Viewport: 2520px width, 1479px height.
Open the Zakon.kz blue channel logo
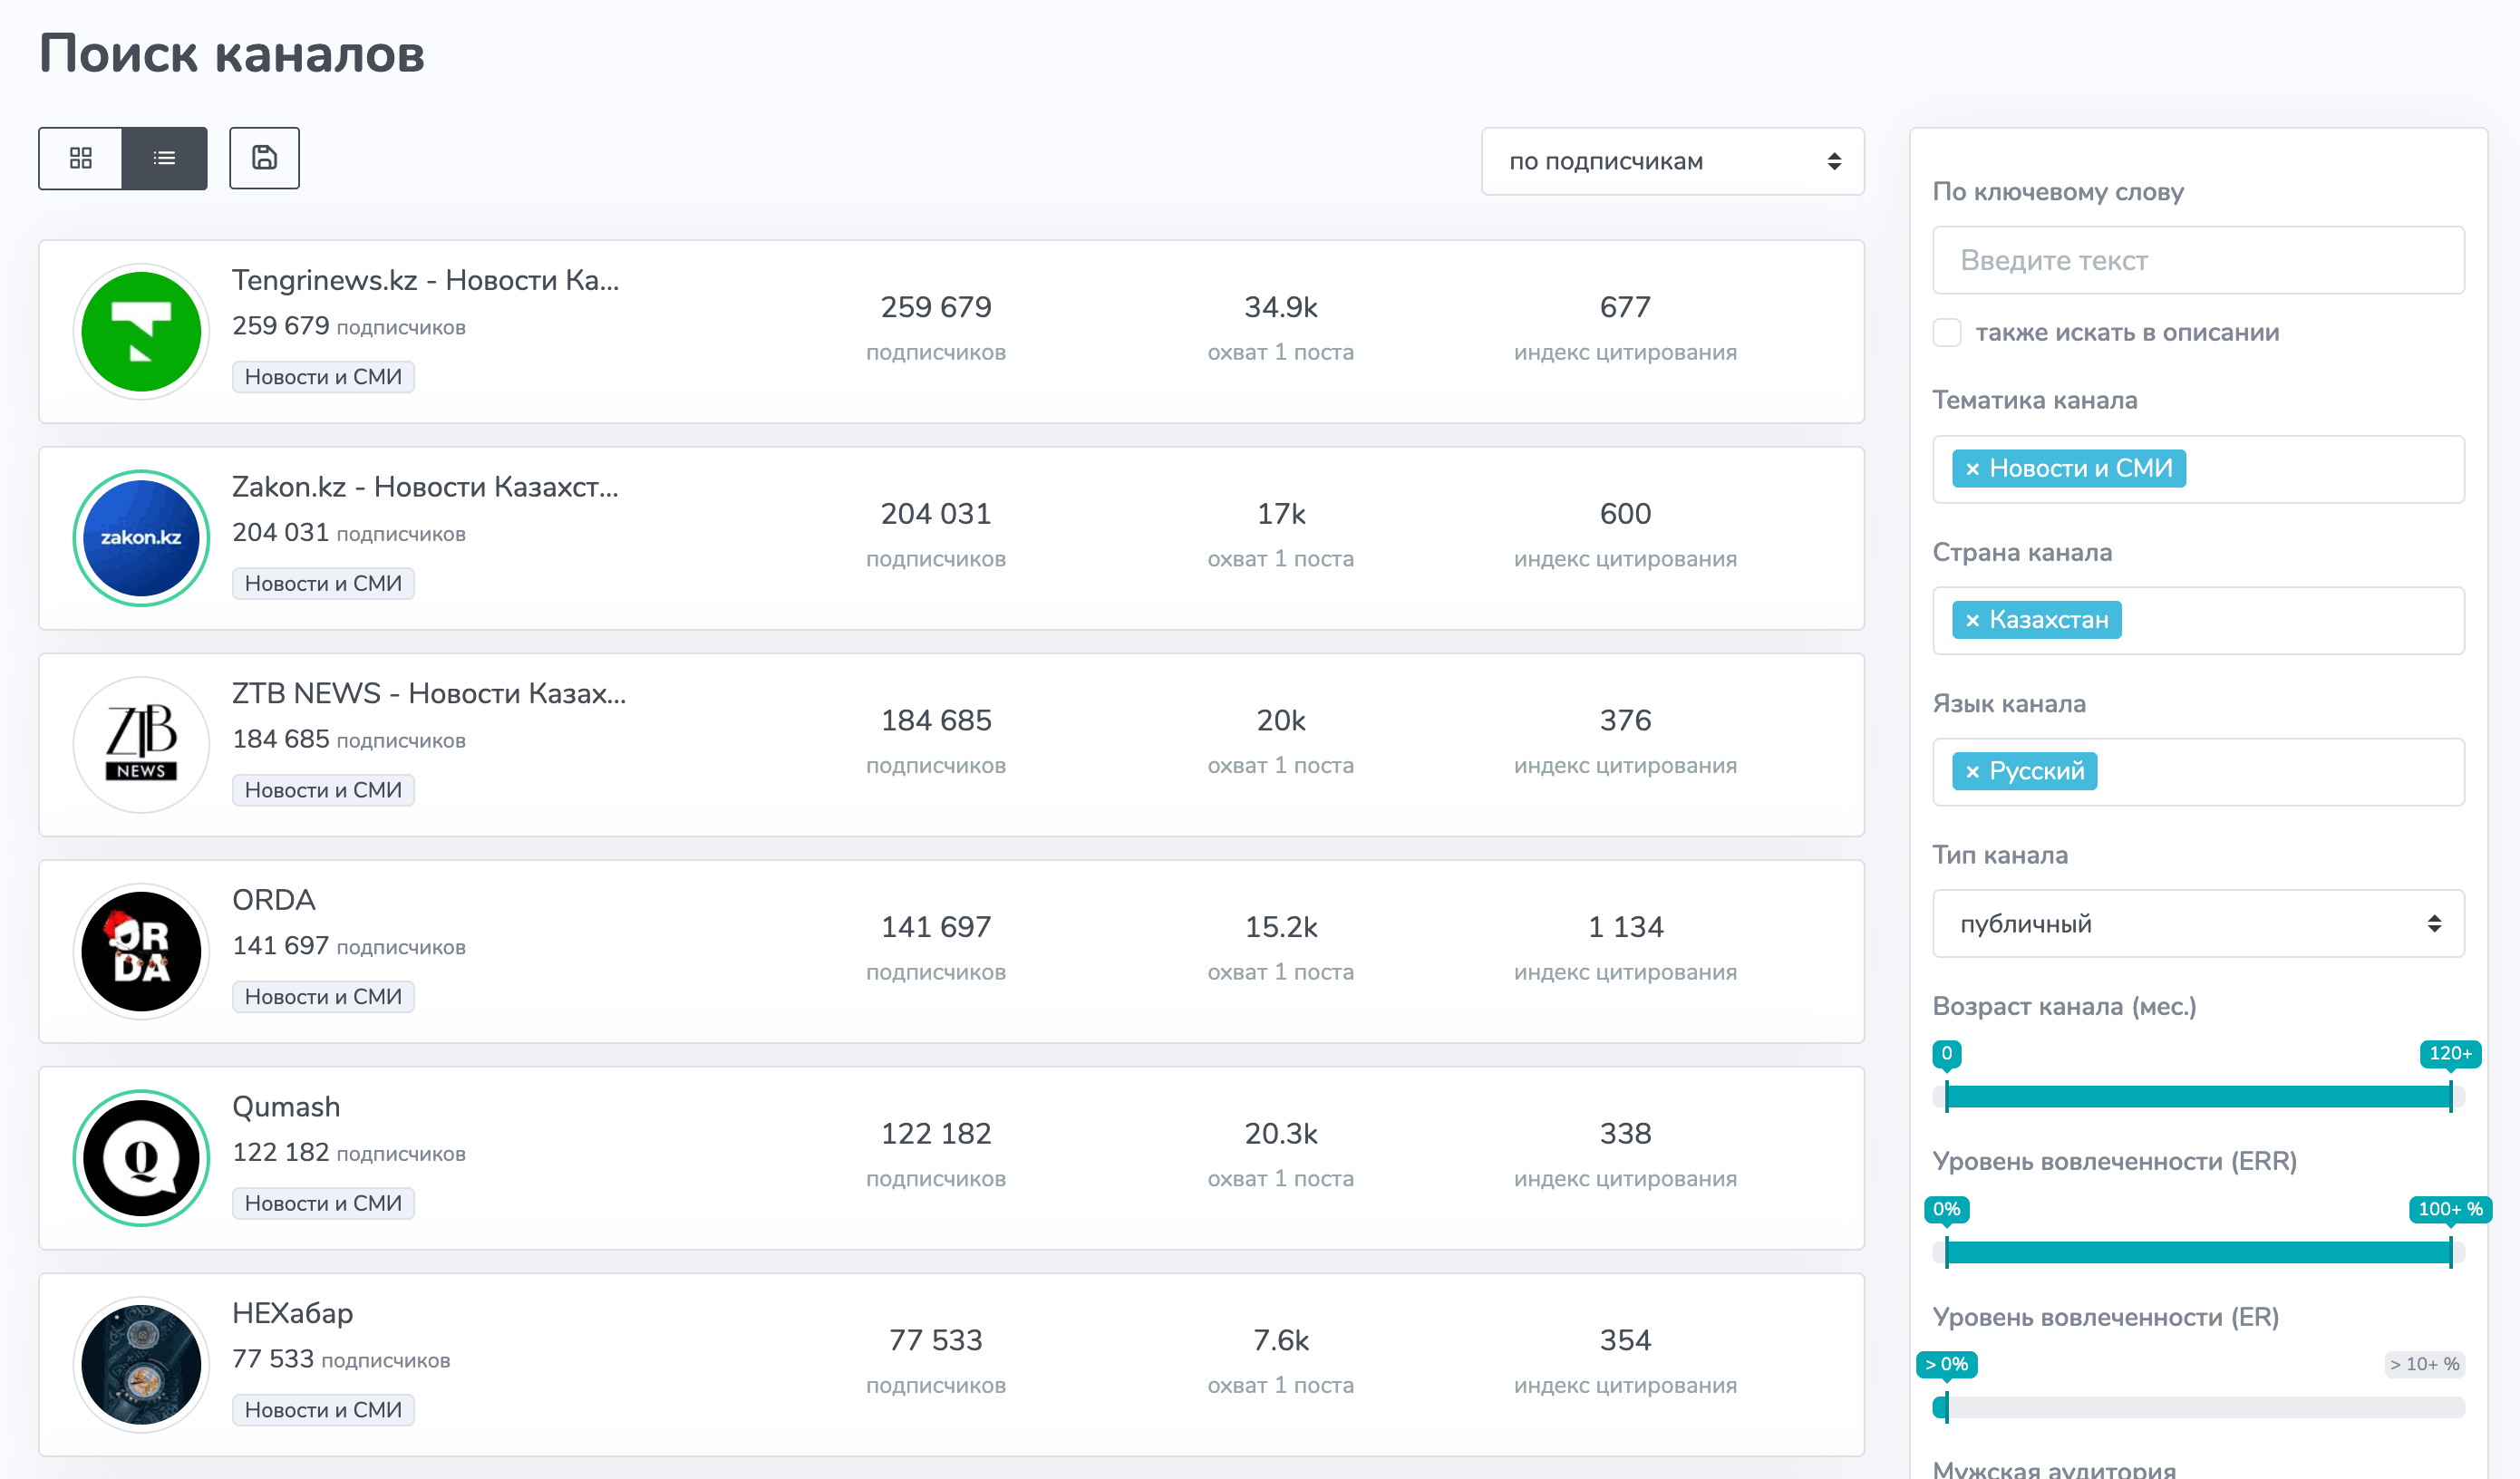[x=141, y=538]
